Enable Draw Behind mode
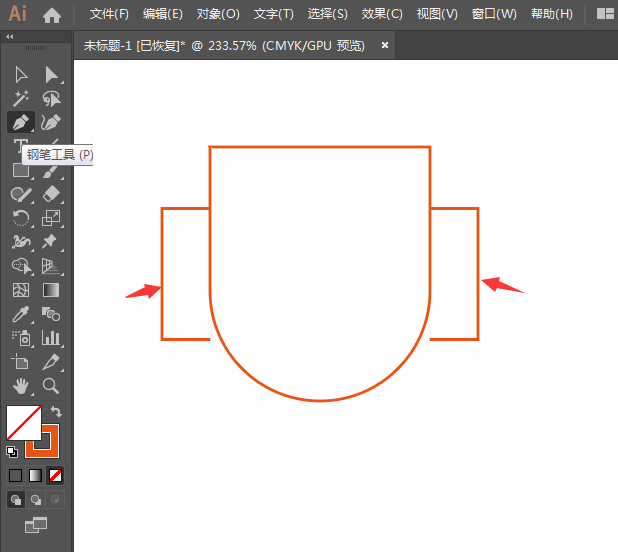This screenshot has width=618, height=552. click(35, 500)
